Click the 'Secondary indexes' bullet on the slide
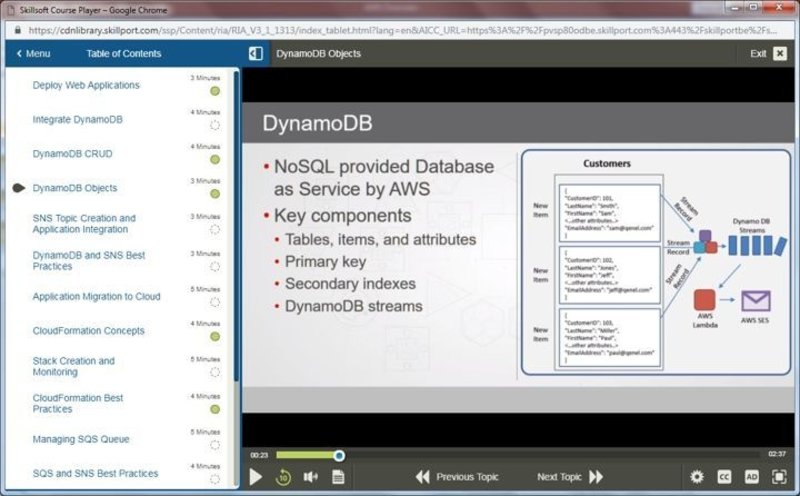This screenshot has width=800, height=496. (350, 284)
